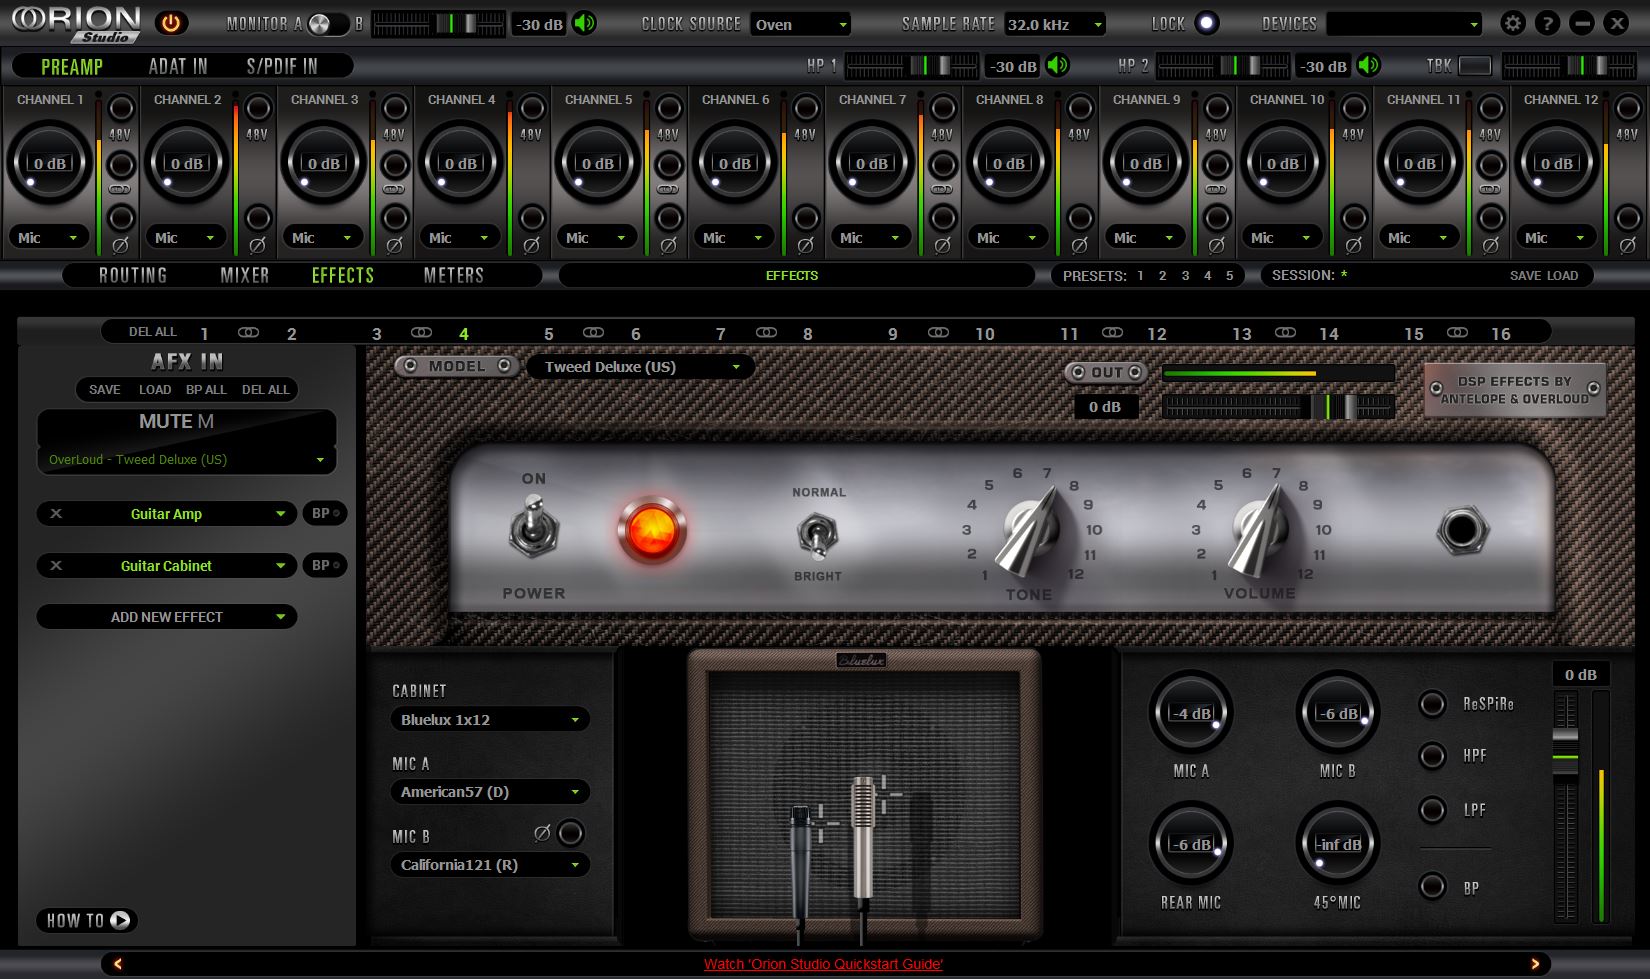
Task: Mute the Monitor A output speaker icon
Action: [x=585, y=23]
